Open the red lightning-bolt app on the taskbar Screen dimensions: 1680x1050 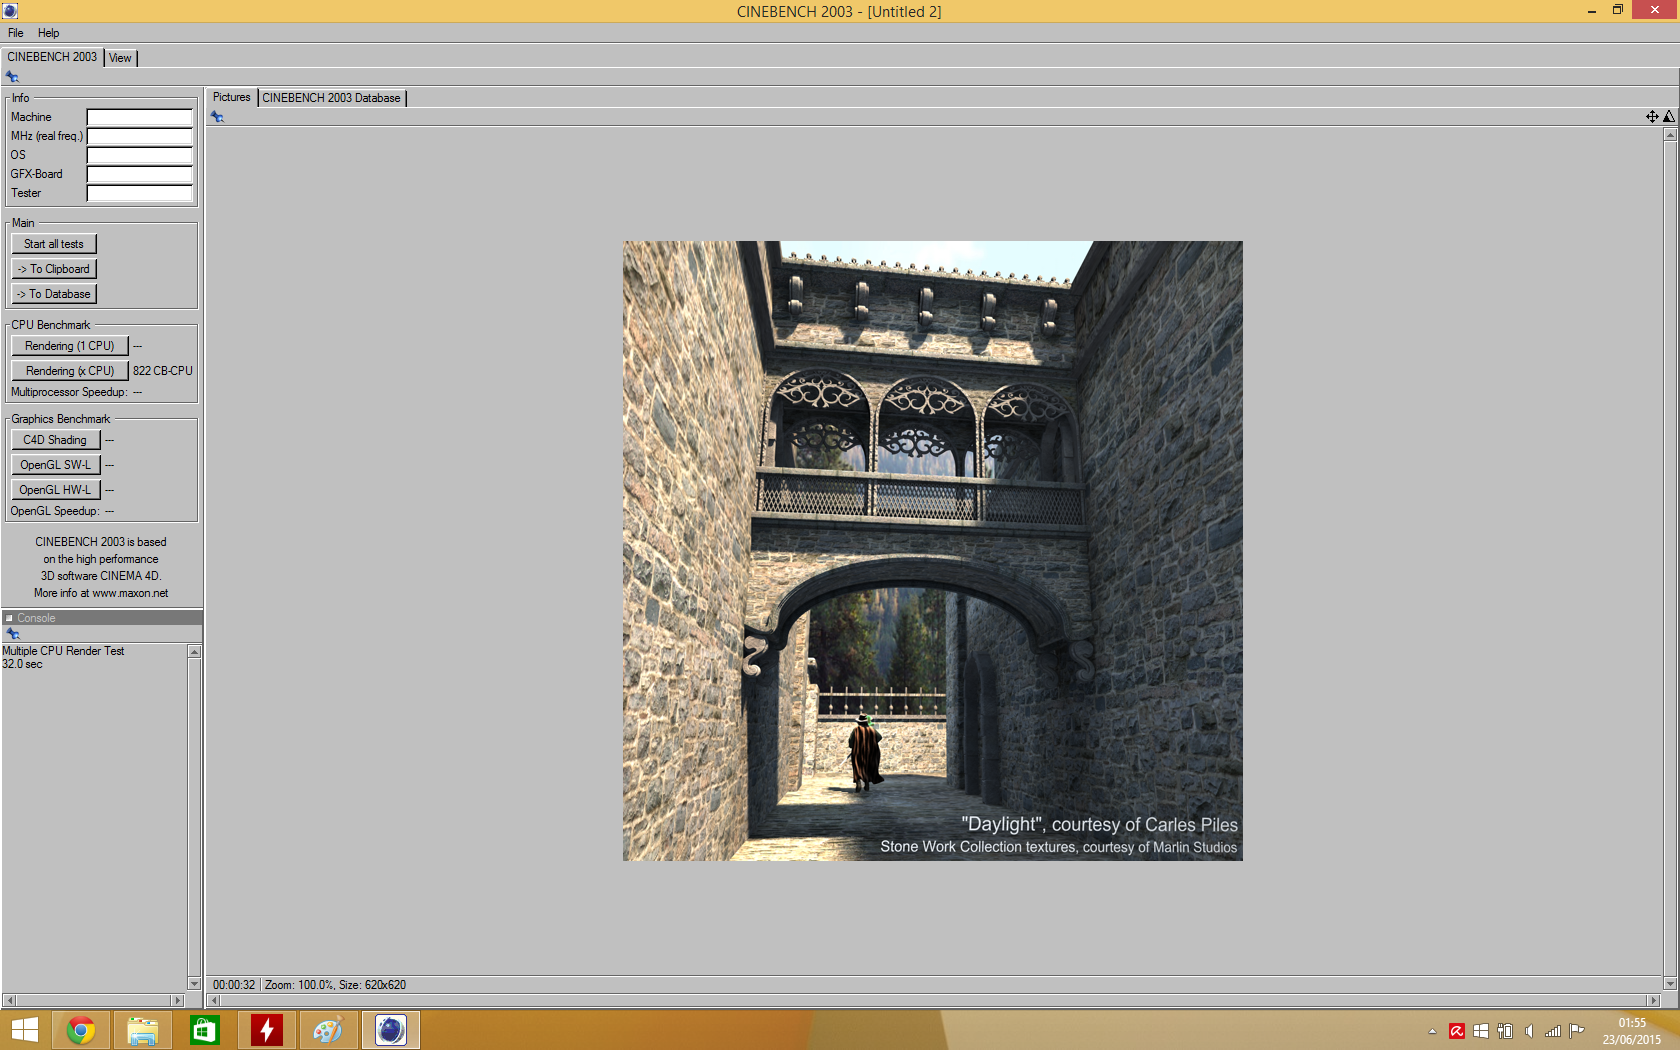click(267, 1030)
